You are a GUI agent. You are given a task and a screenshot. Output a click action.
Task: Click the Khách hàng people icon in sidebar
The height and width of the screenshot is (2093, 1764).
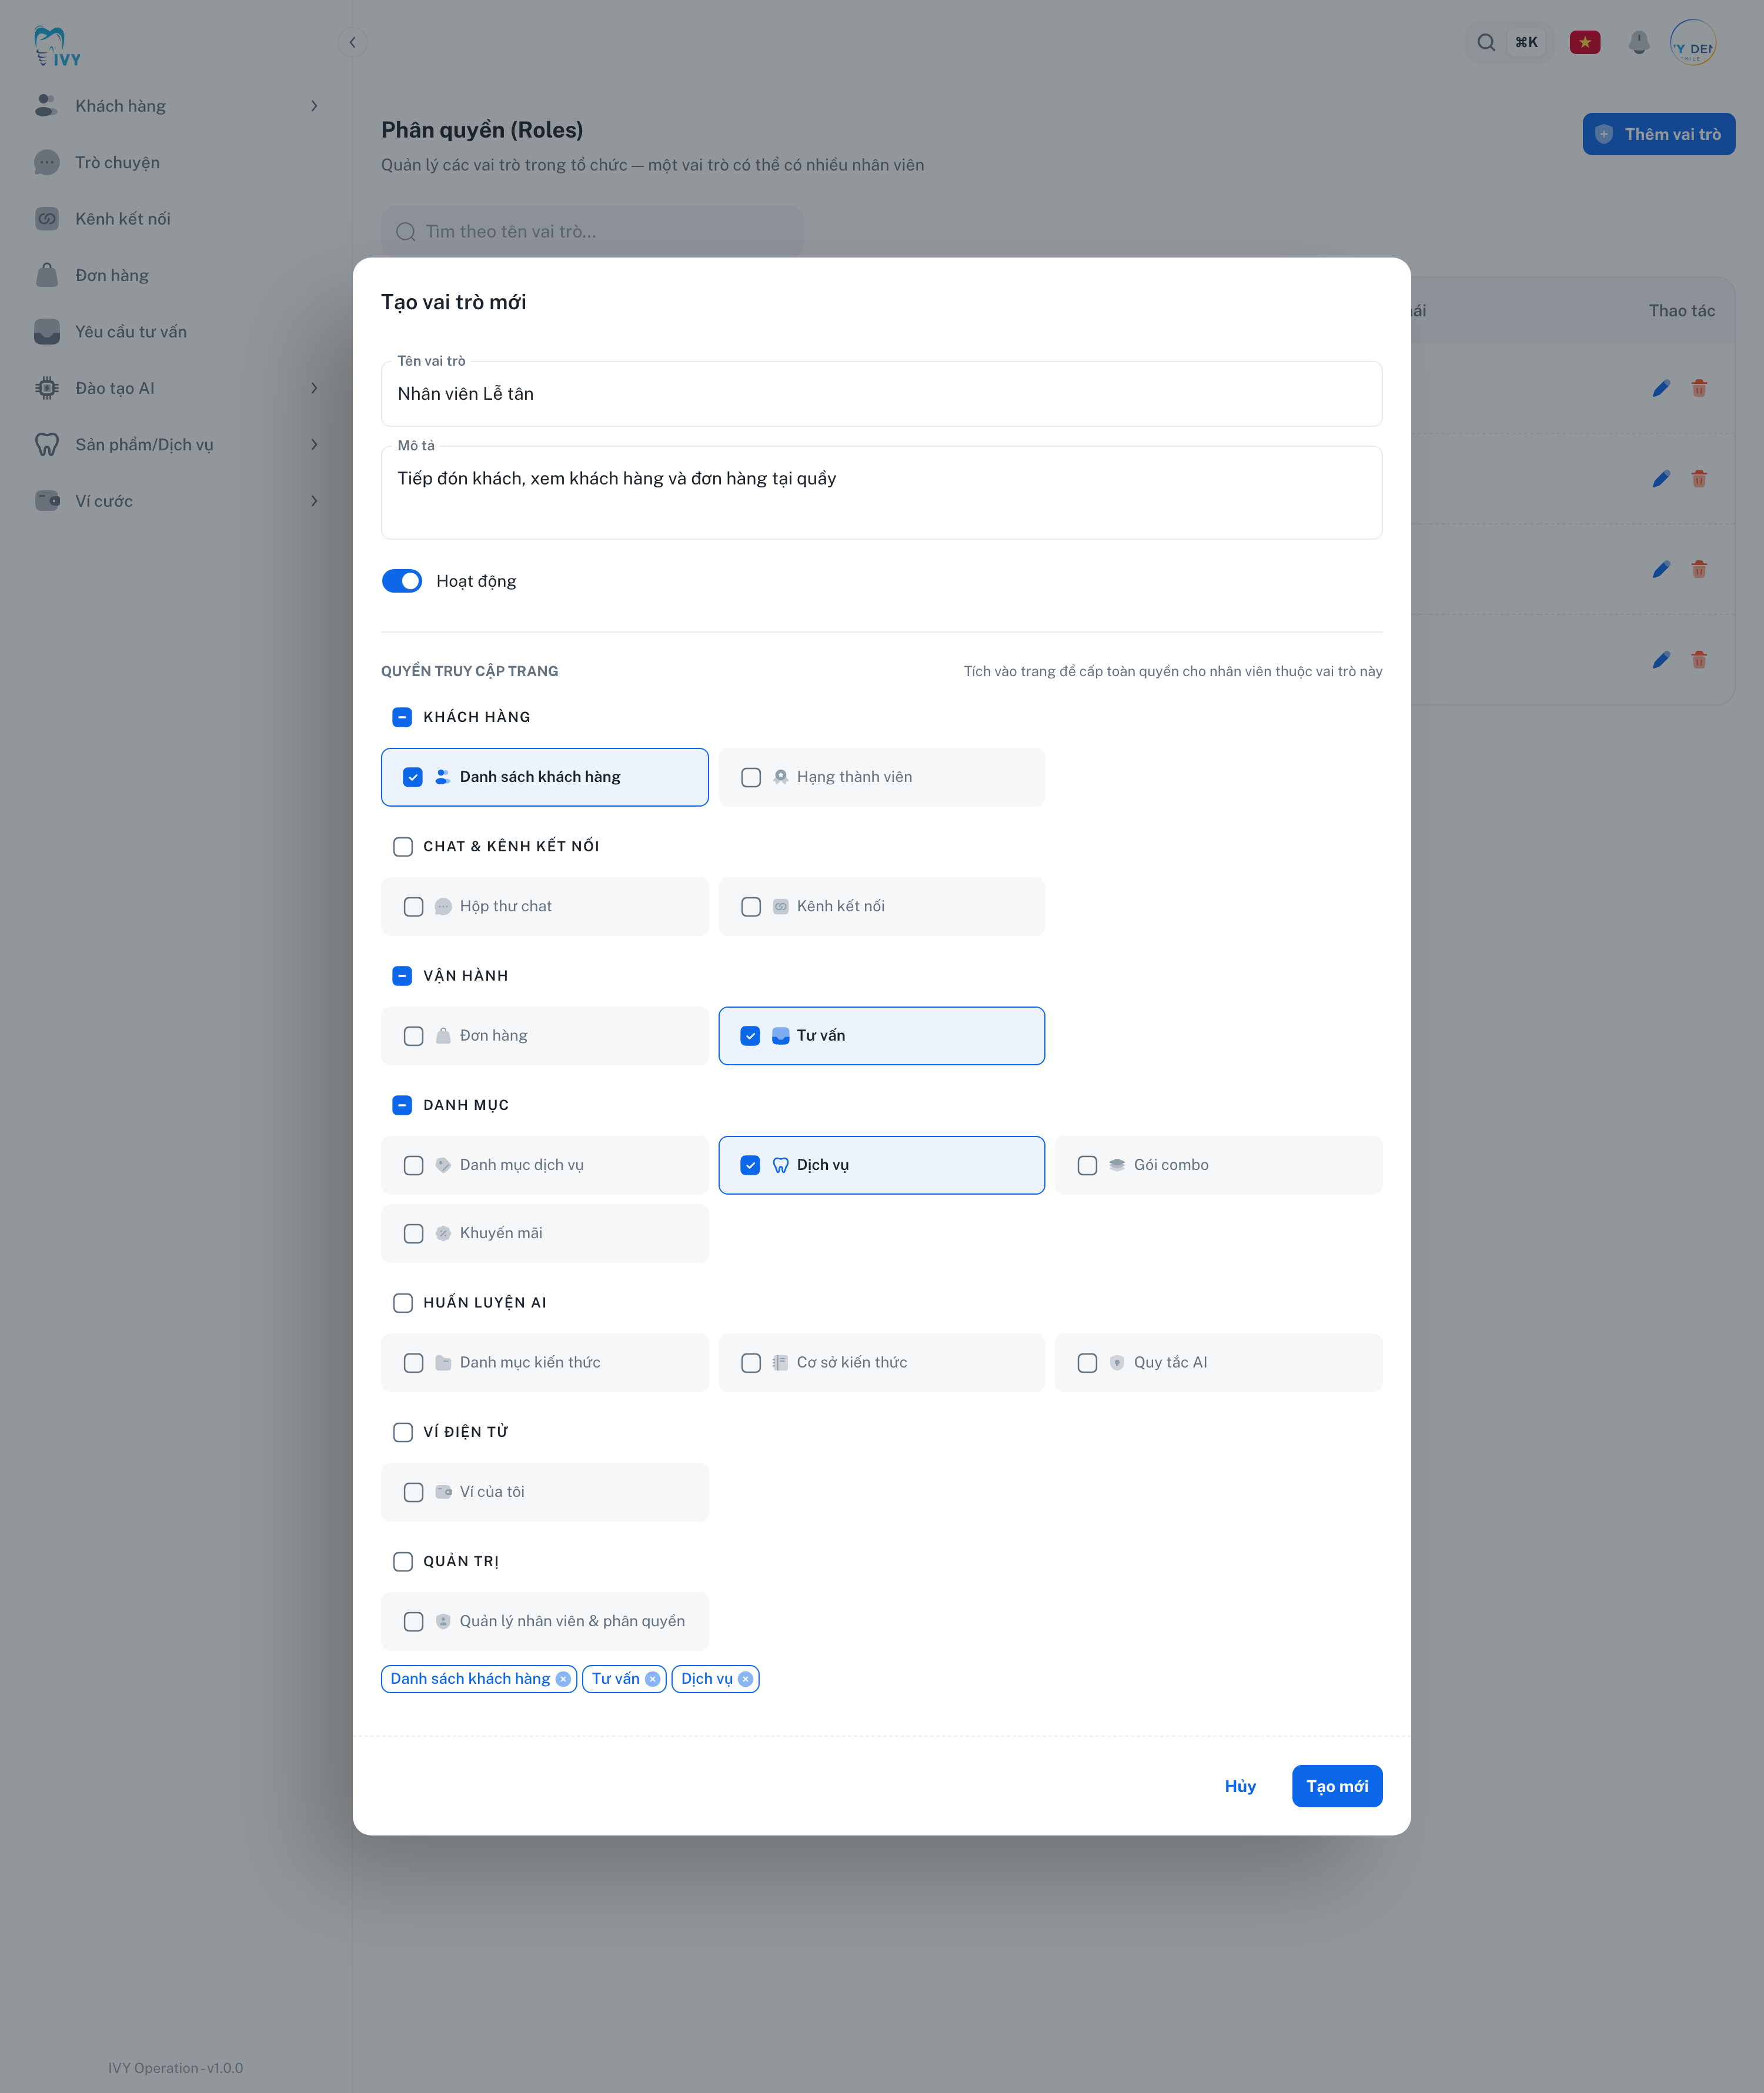pyautogui.click(x=46, y=106)
